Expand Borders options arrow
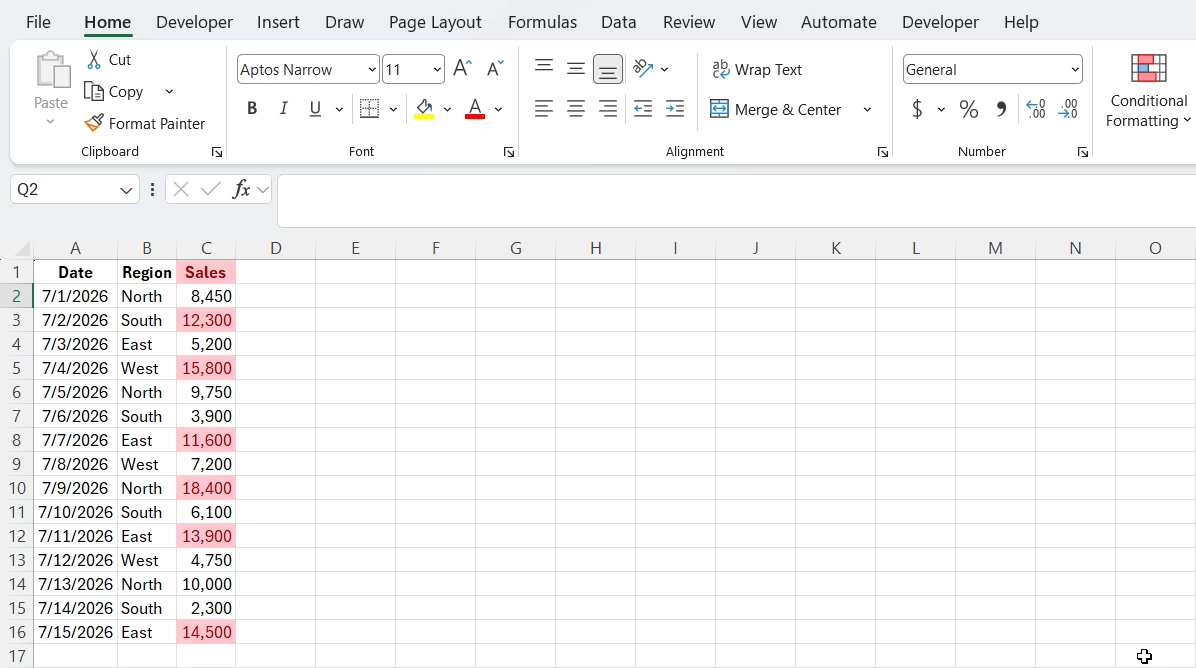The image size is (1196, 668). [393, 109]
